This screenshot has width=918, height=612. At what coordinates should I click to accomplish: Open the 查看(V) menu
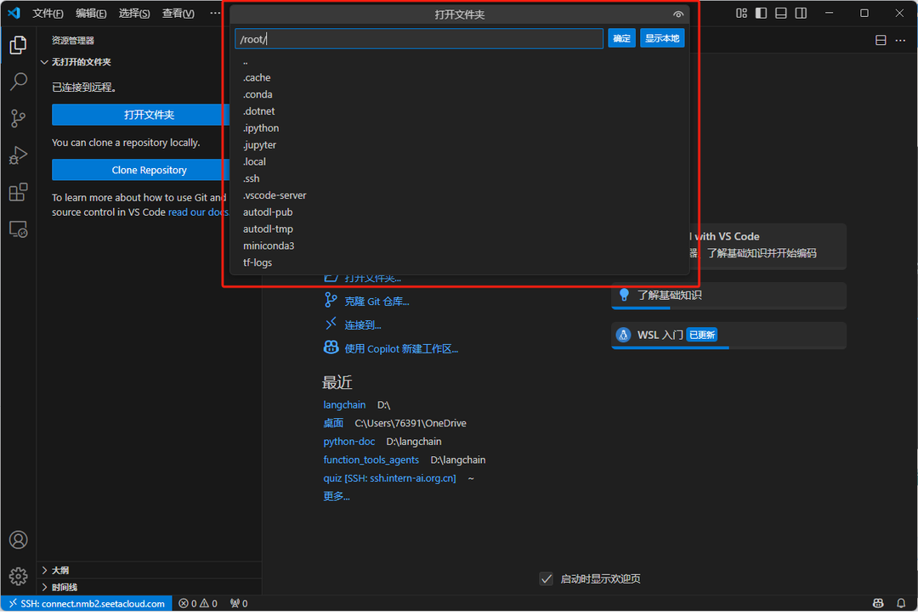pyautogui.click(x=178, y=13)
